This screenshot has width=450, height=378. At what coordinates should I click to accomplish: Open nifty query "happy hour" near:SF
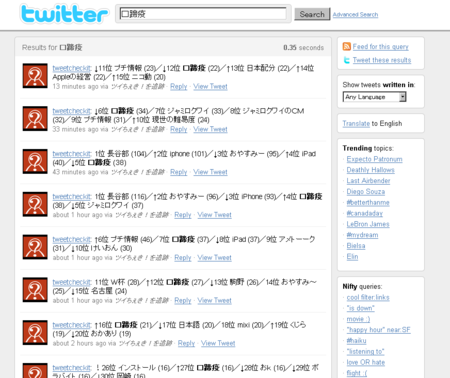tap(379, 330)
